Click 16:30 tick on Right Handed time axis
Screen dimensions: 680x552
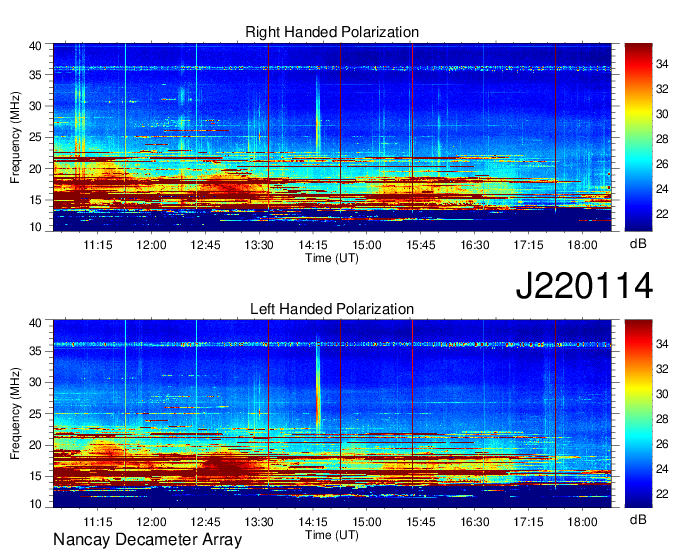(474, 245)
